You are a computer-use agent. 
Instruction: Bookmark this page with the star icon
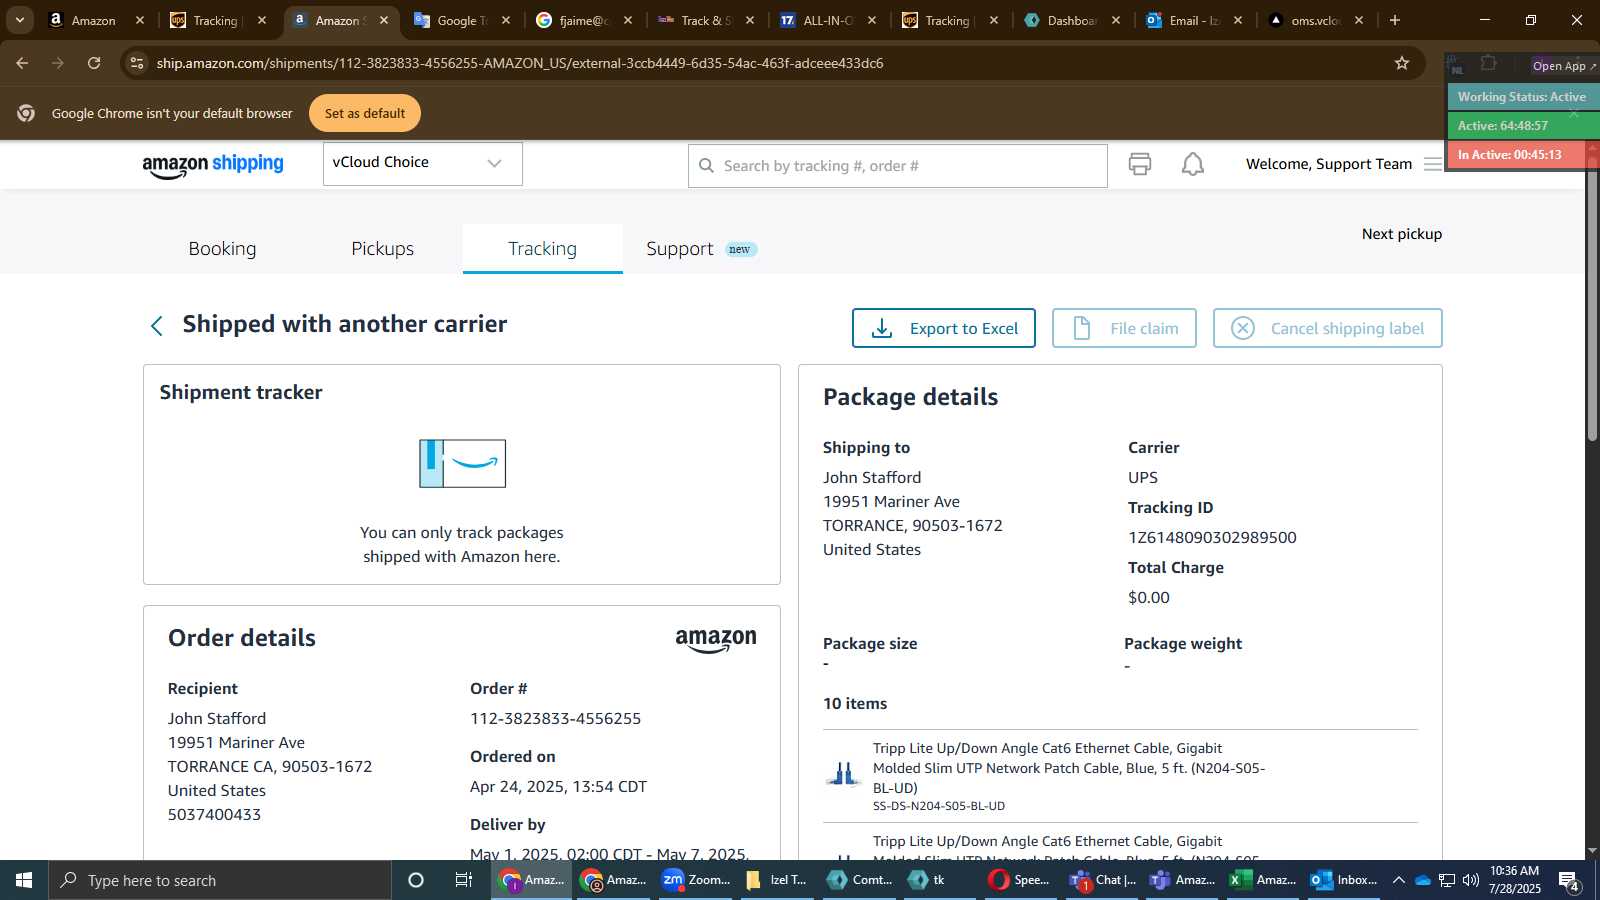point(1402,63)
